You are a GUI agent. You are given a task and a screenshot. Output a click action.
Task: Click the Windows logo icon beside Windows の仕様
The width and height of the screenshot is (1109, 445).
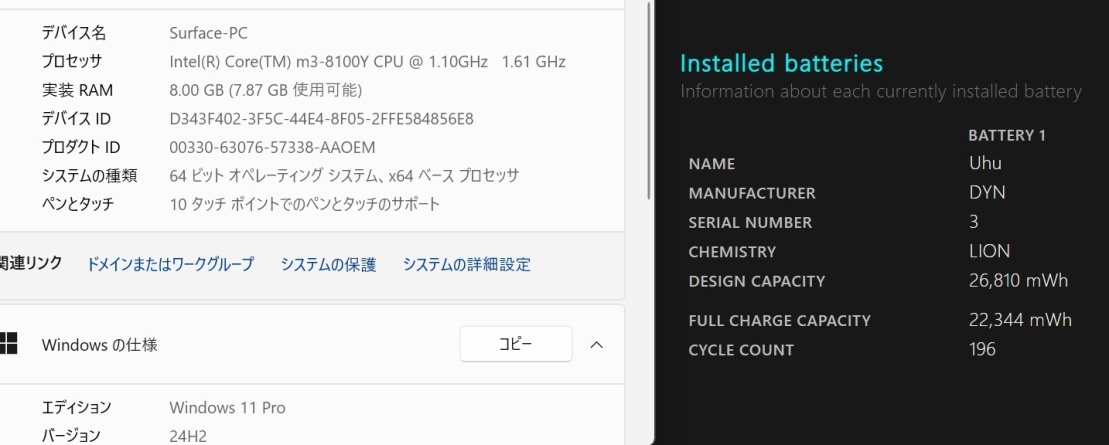(x=8, y=345)
